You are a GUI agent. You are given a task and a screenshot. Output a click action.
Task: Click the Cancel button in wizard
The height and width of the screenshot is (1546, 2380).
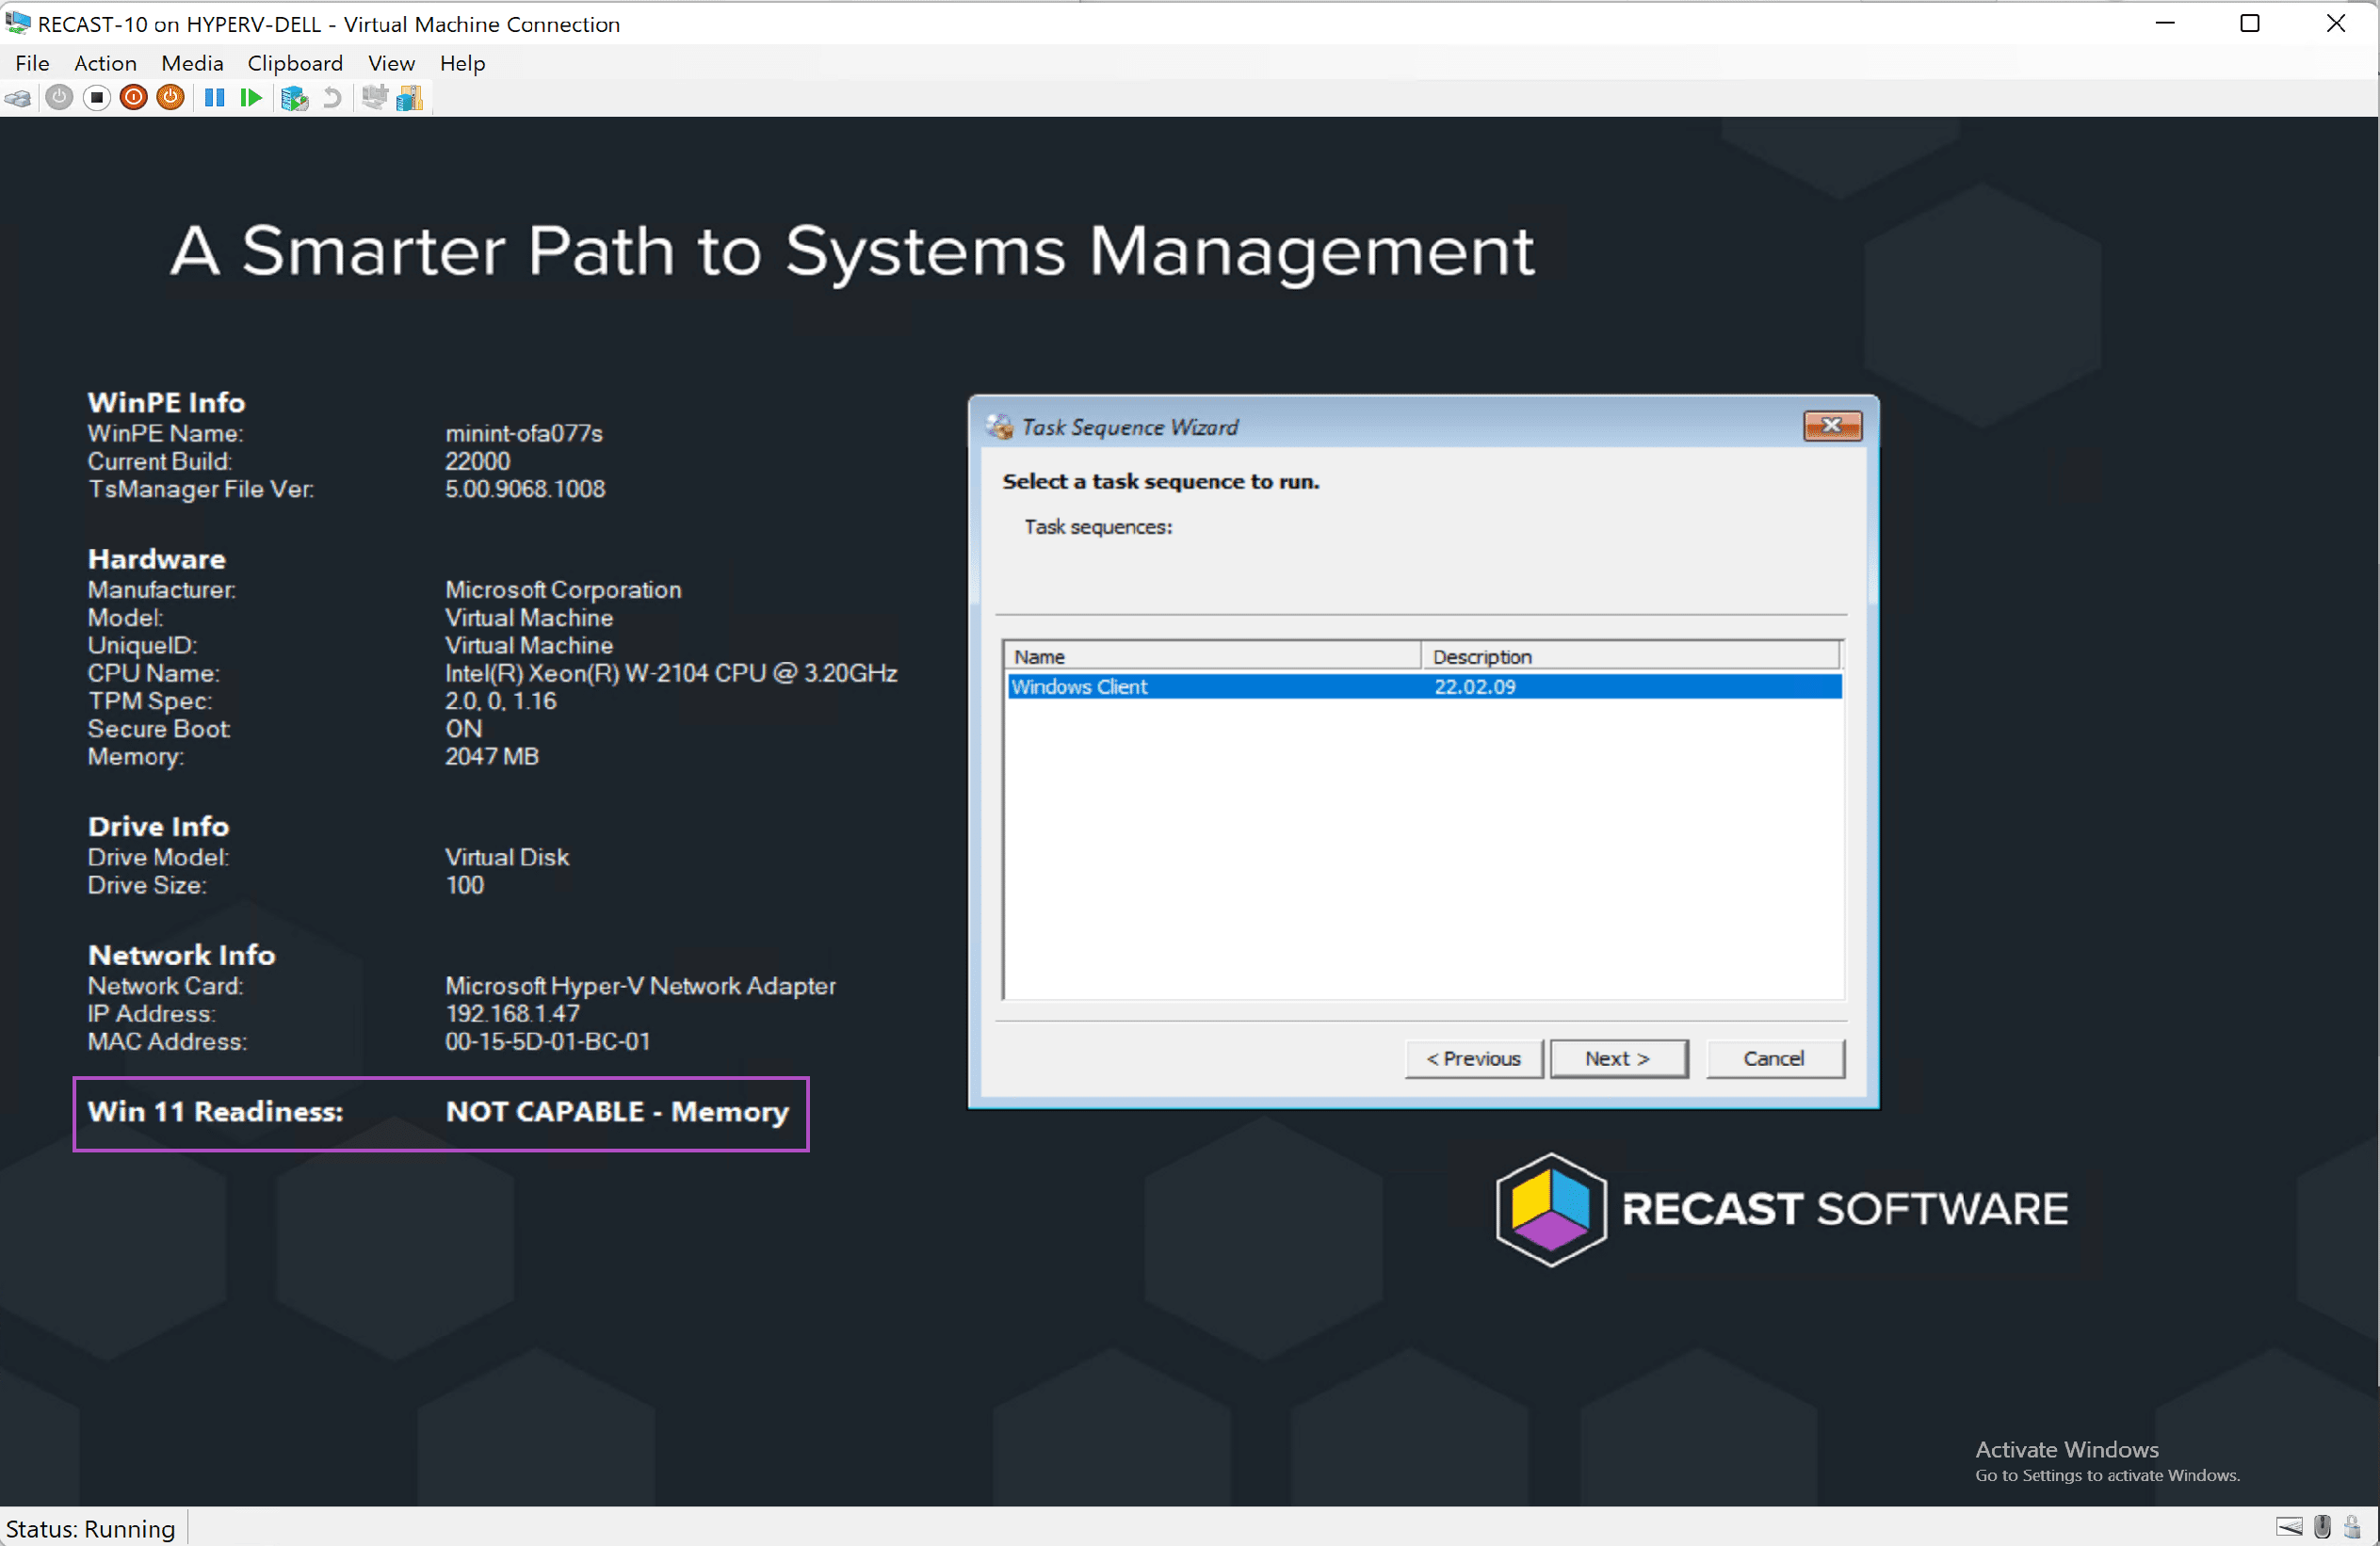[x=1774, y=1058]
